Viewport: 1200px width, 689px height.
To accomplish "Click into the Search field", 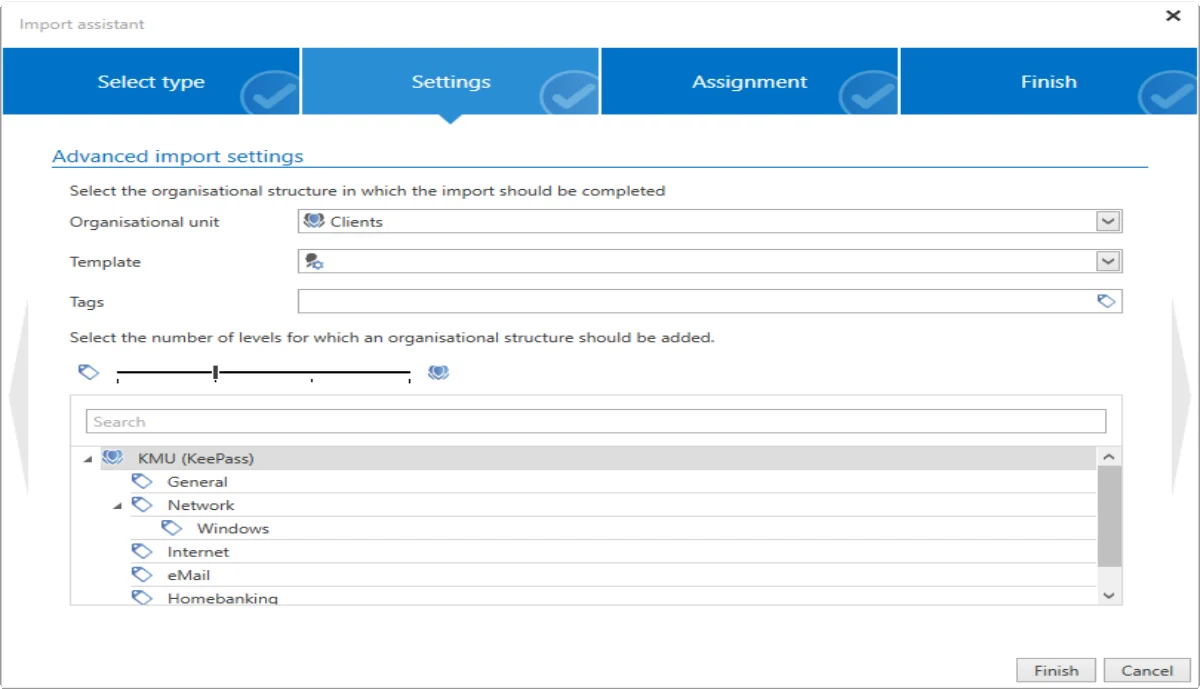I will [596, 421].
